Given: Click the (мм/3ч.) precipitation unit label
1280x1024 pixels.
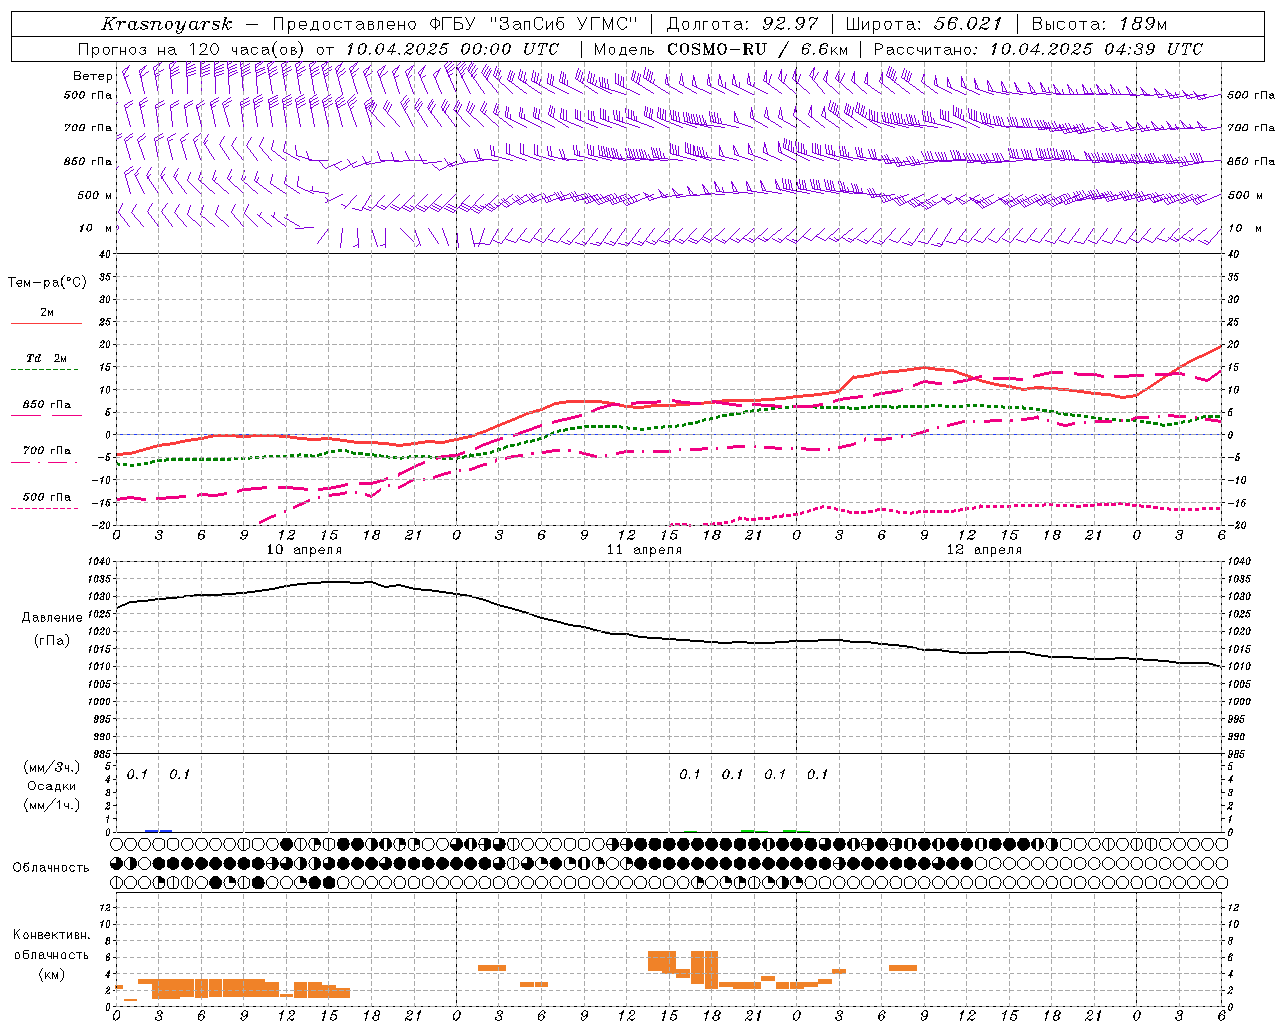Looking at the screenshot, I should (52, 767).
